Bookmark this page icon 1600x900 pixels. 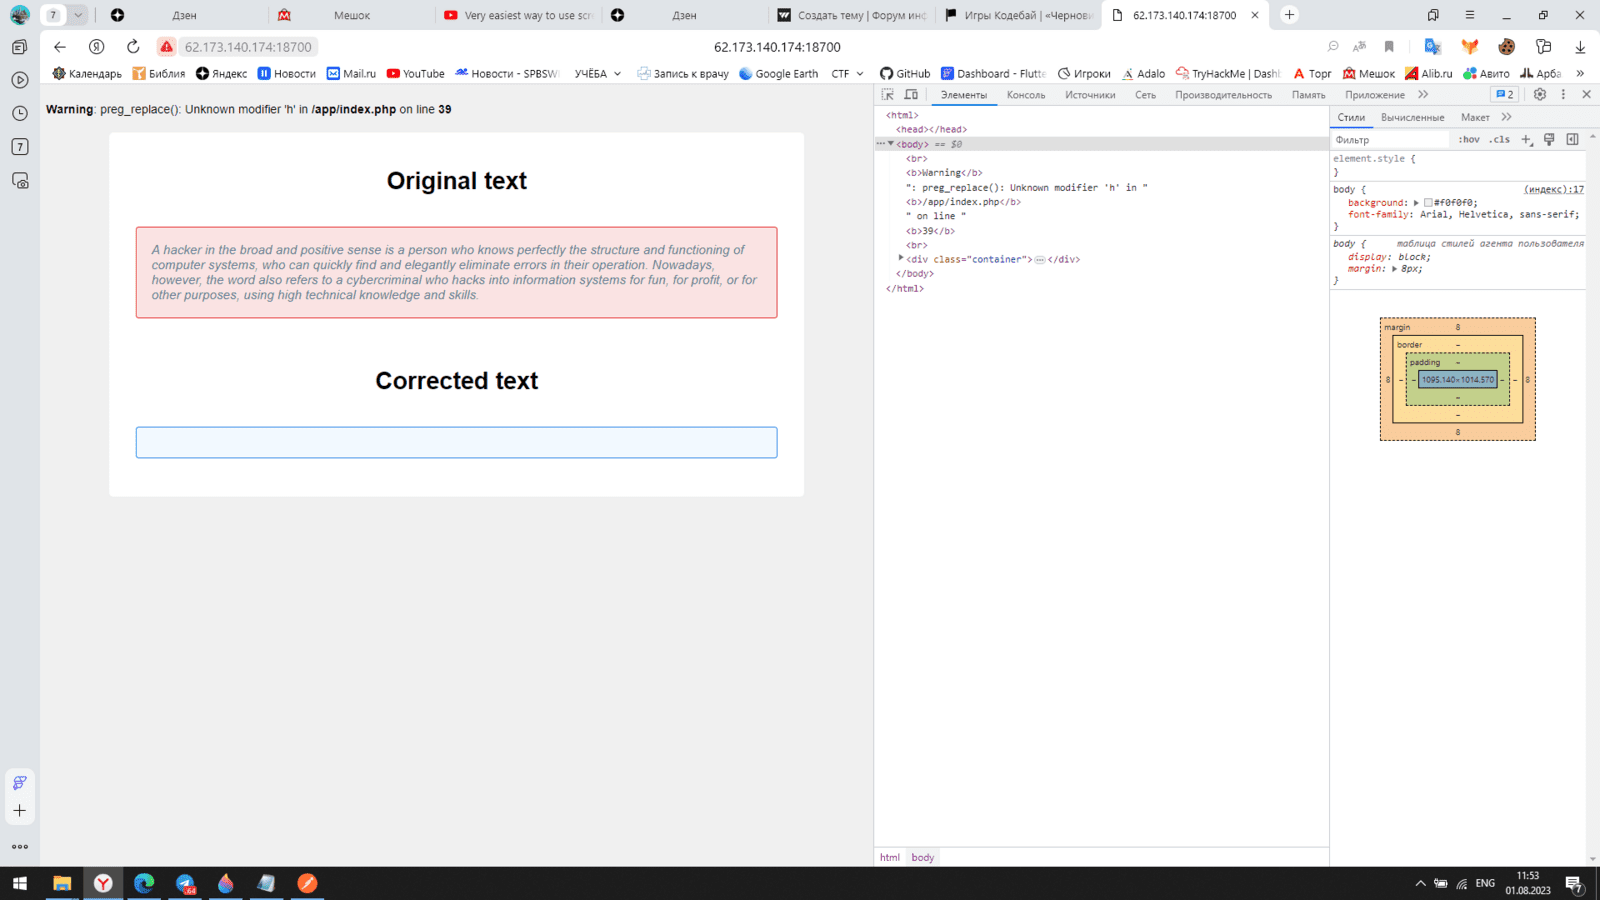[1389, 47]
